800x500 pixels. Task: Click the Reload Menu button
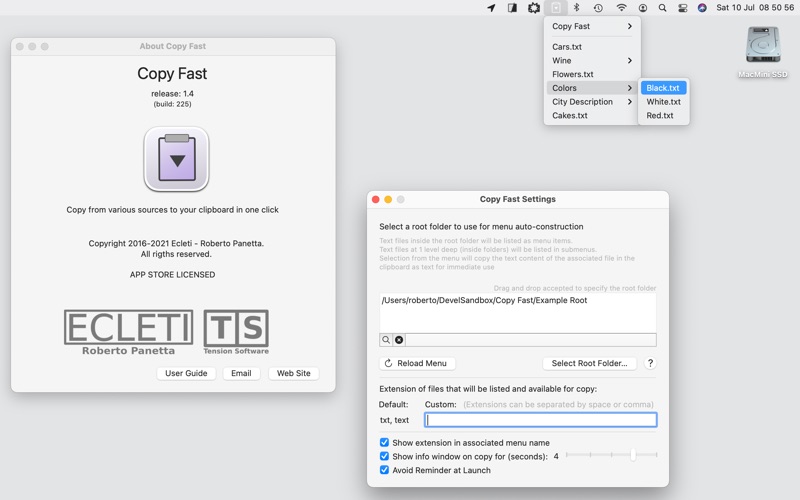(416, 363)
